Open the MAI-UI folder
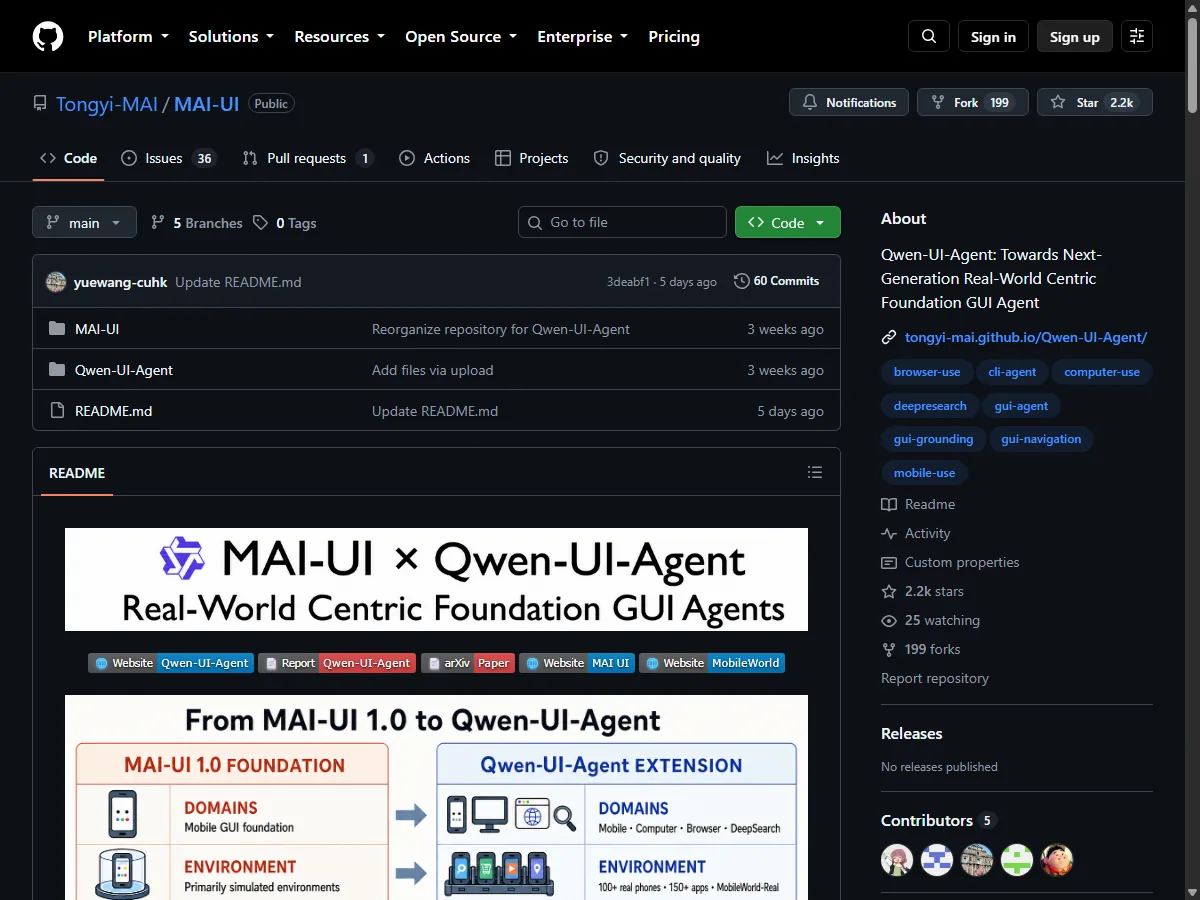 pos(97,329)
